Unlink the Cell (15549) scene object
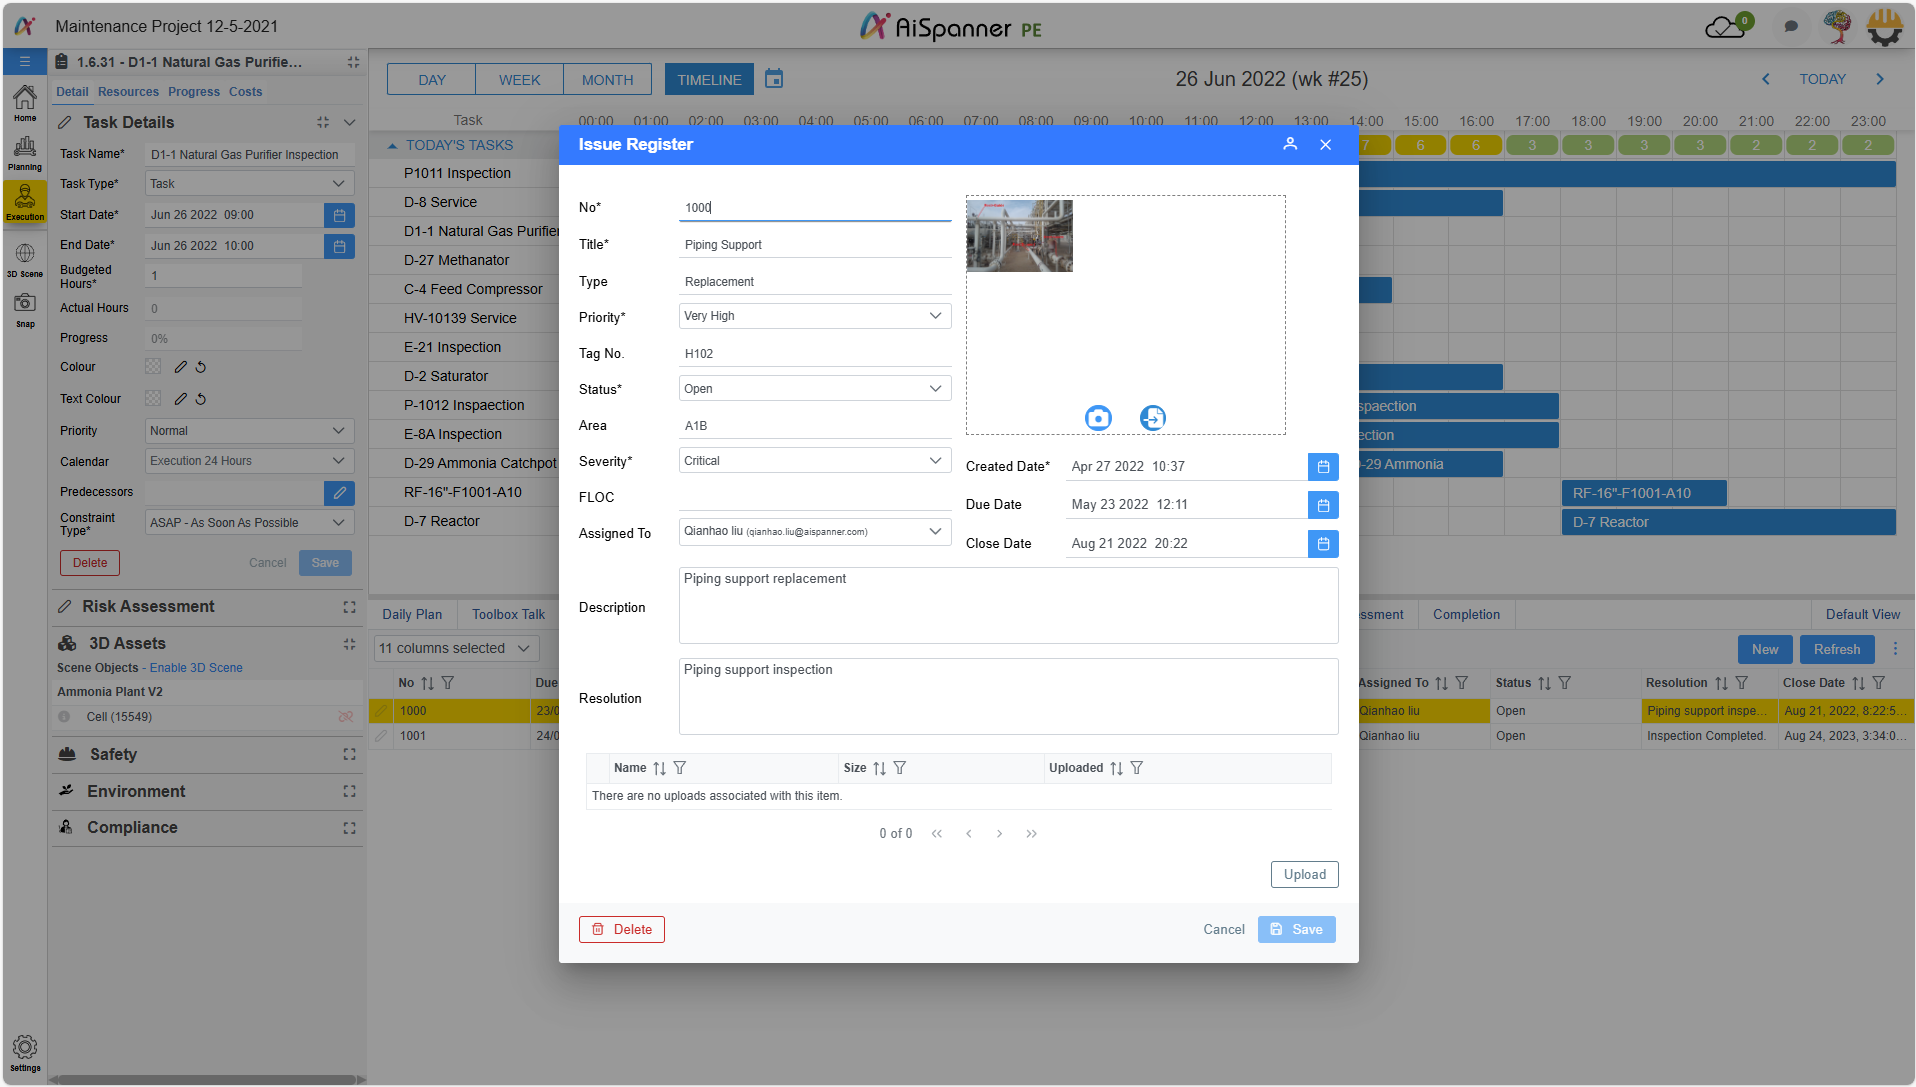1916x1087 pixels. point(346,716)
